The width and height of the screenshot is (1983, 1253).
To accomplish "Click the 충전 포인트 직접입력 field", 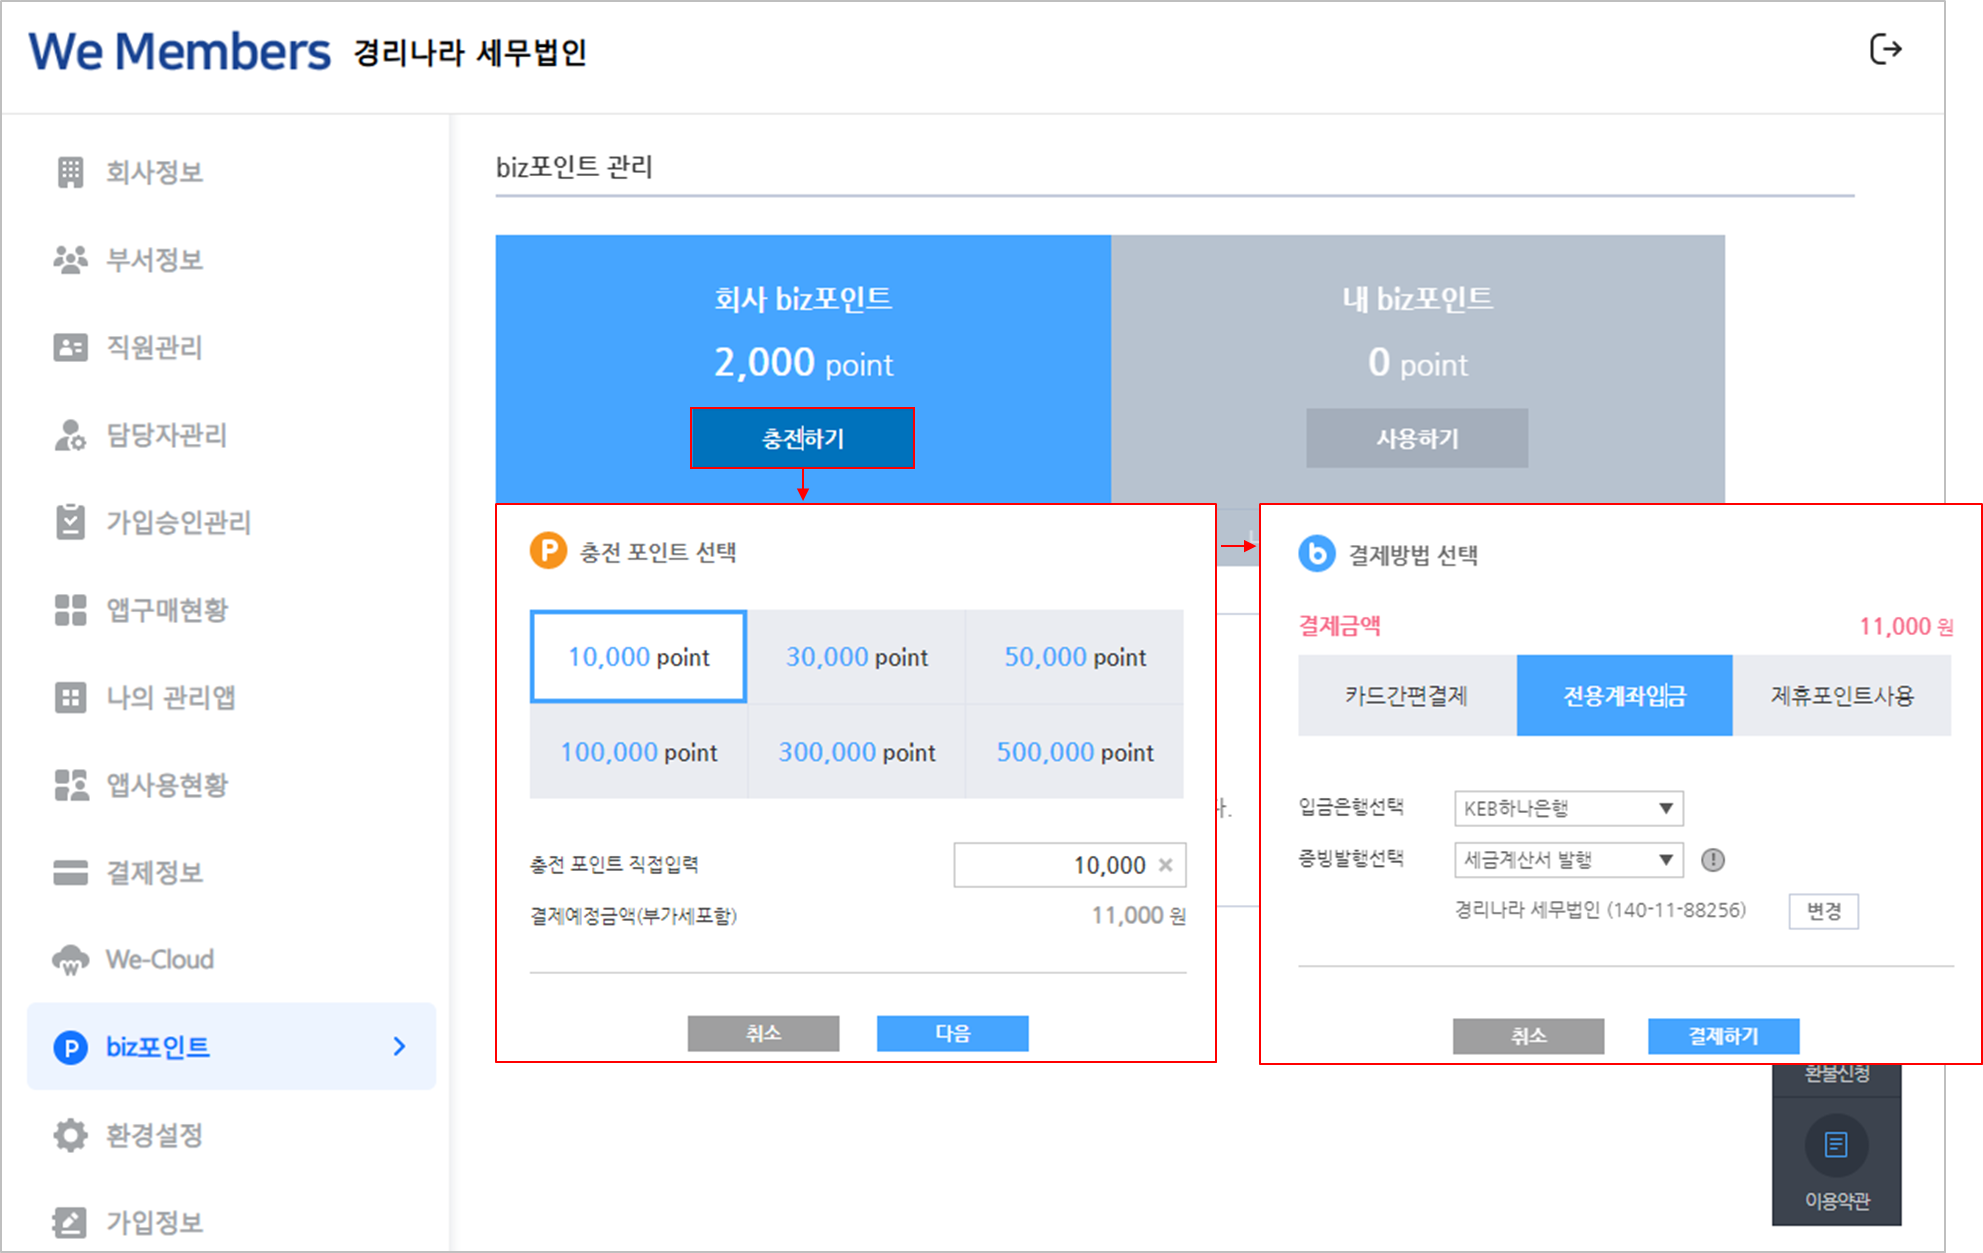I will [1055, 865].
